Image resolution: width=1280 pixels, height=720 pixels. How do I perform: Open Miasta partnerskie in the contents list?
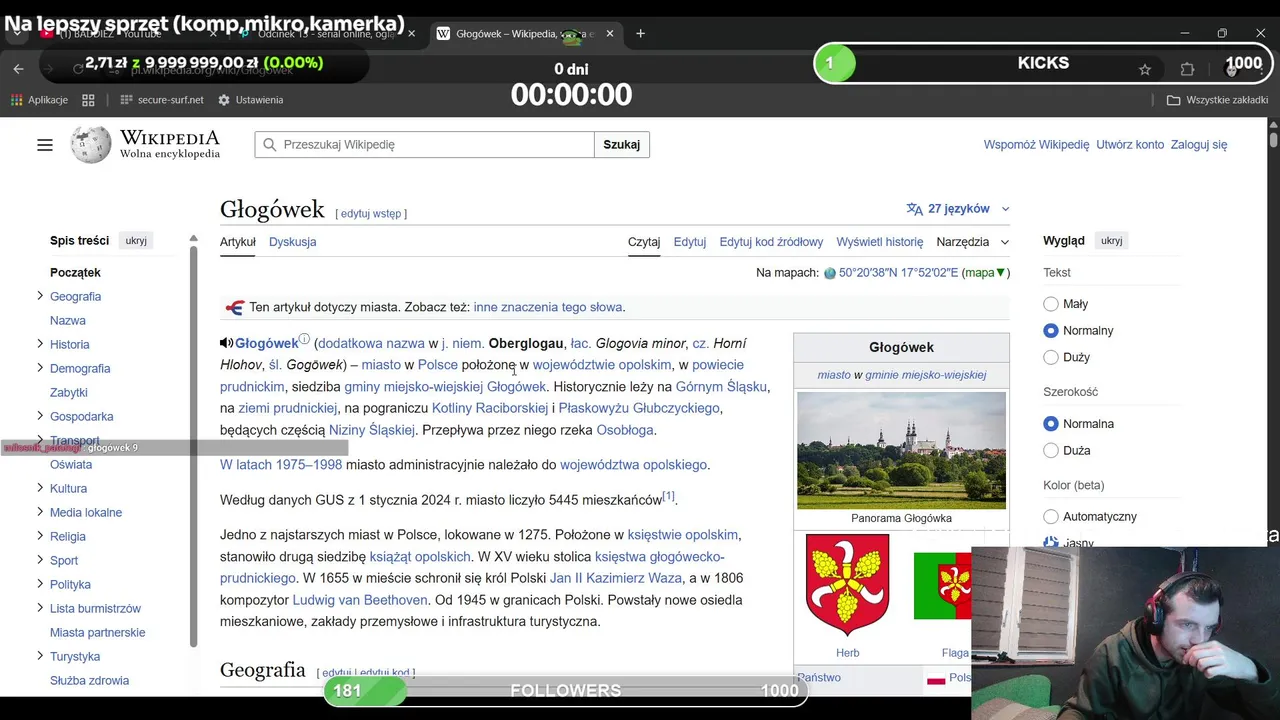click(x=97, y=633)
